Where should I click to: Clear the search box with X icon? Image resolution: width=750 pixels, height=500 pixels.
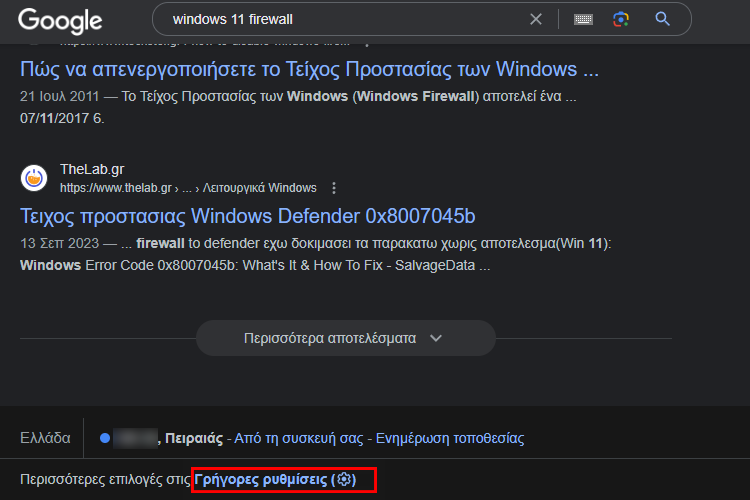pyautogui.click(x=536, y=19)
